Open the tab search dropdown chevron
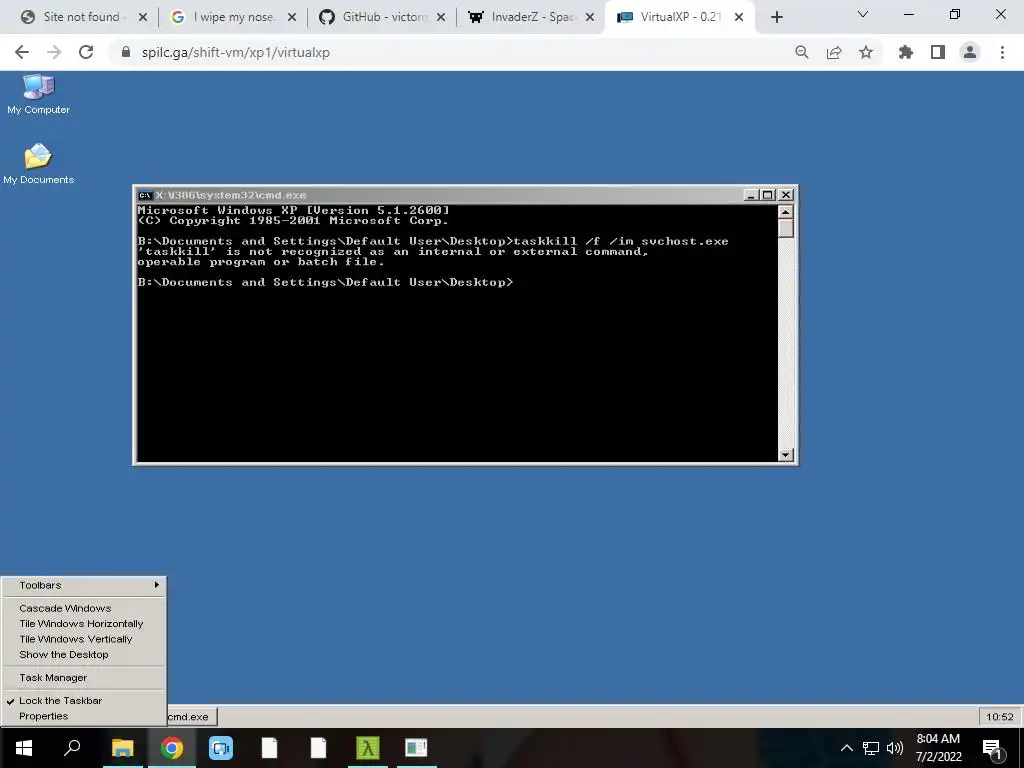Screen dimensions: 1024x768 (863, 14)
